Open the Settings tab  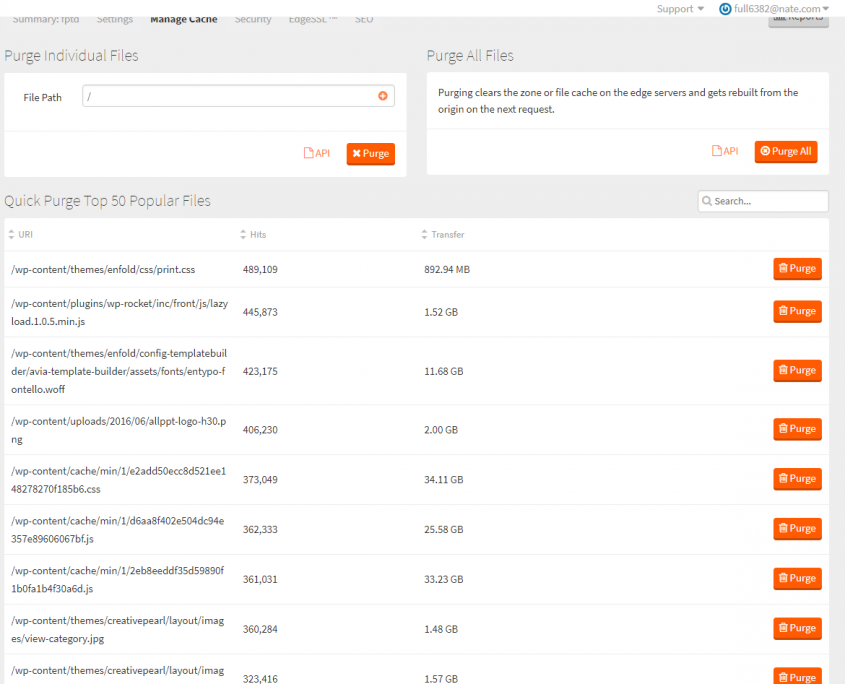pos(115,19)
